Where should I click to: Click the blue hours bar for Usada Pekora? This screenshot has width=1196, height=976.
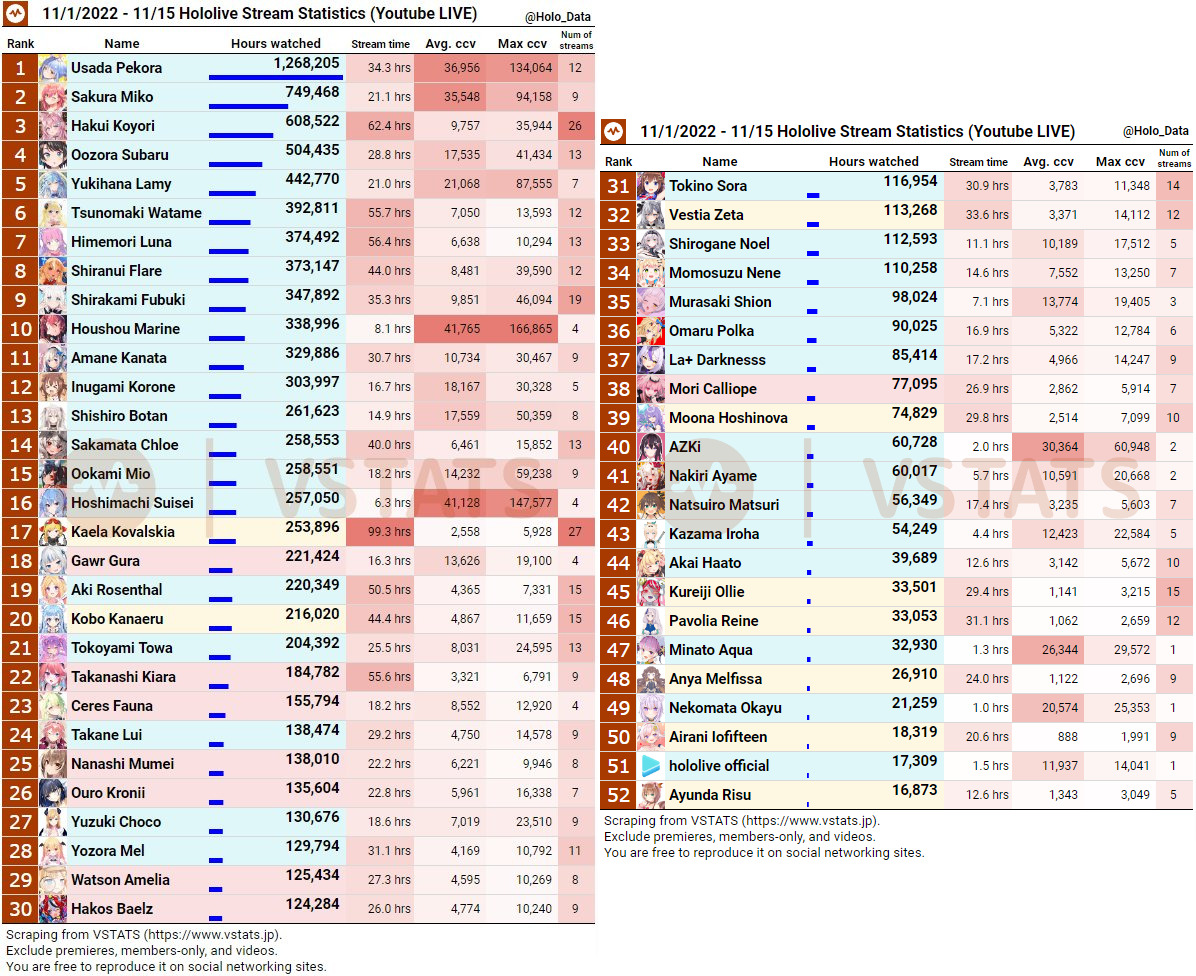click(x=275, y=77)
